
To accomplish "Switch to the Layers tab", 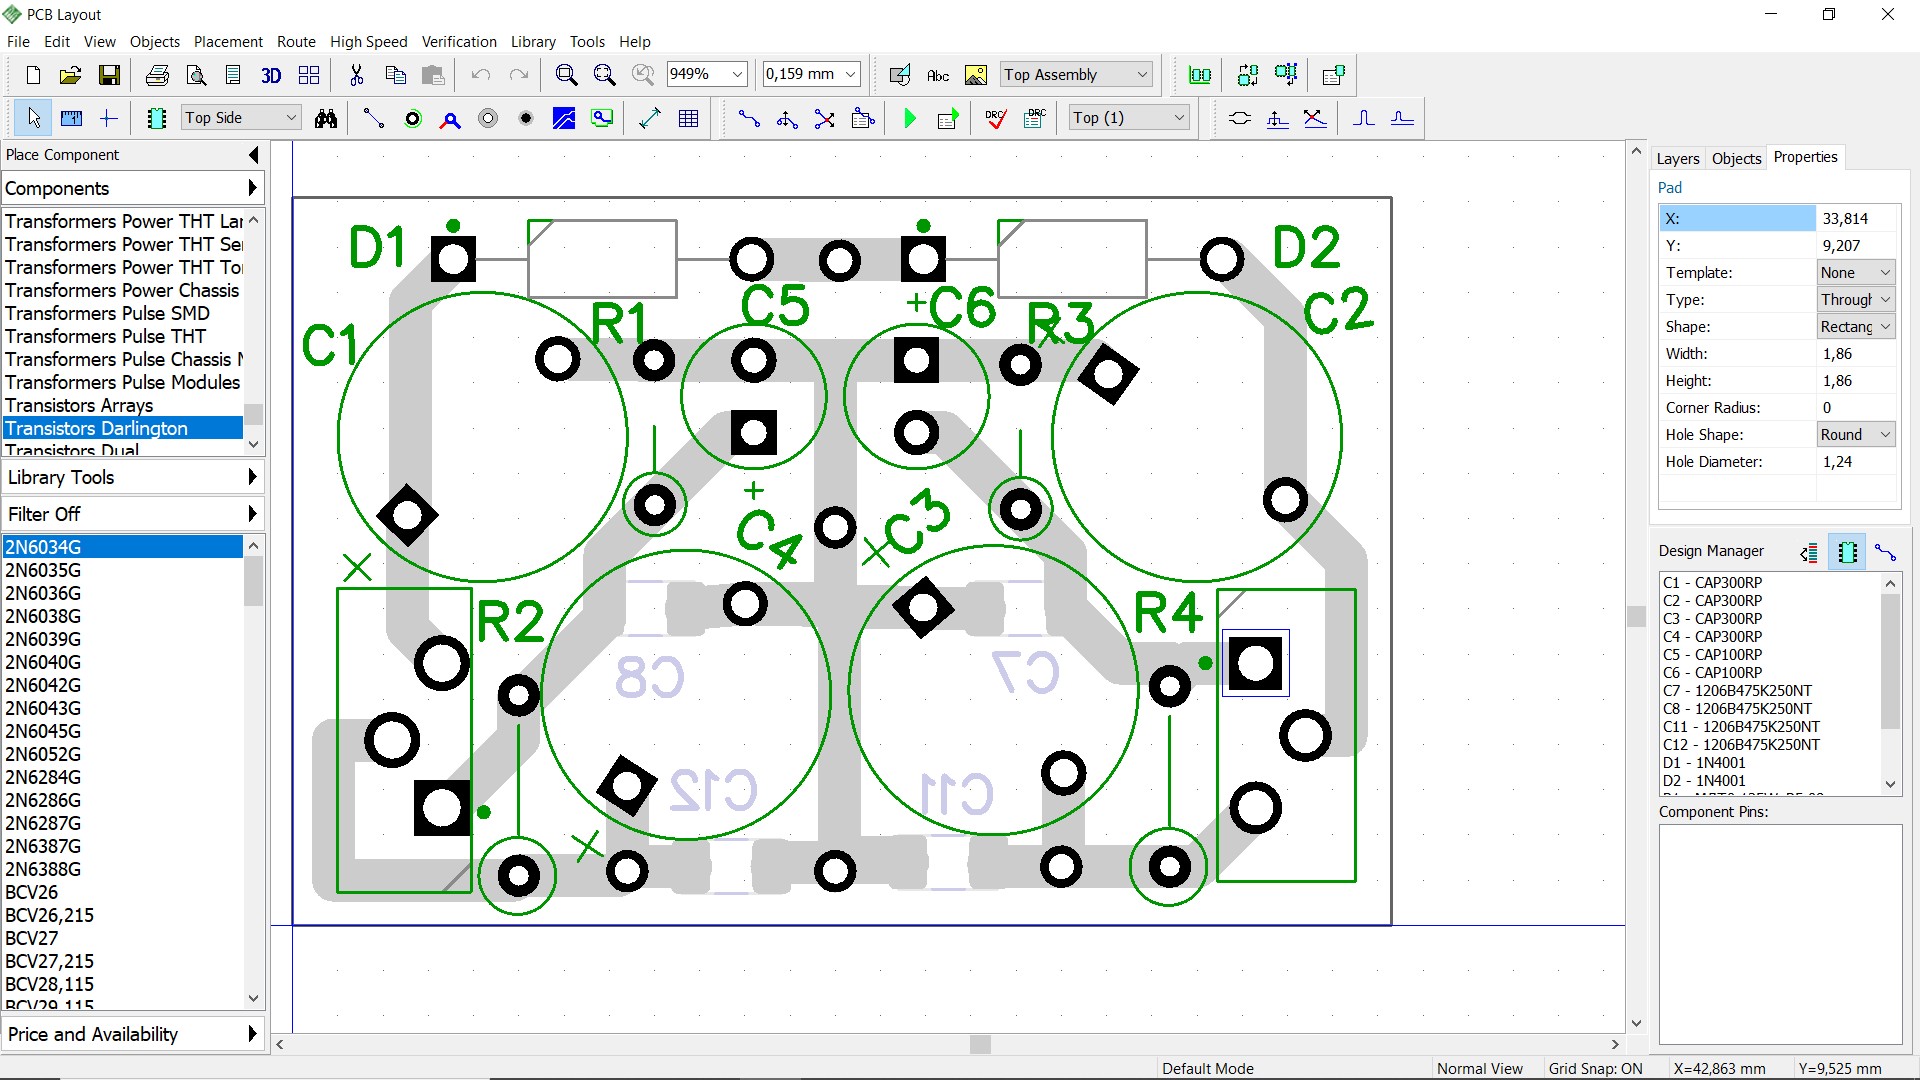I will click(x=1677, y=158).
